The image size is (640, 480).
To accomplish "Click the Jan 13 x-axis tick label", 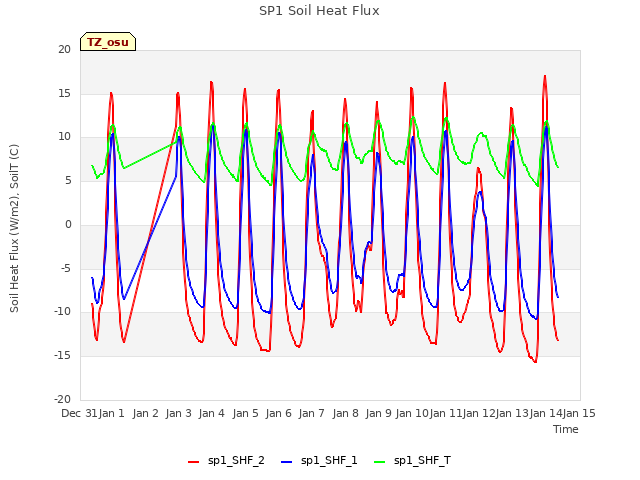I will point(512,413).
